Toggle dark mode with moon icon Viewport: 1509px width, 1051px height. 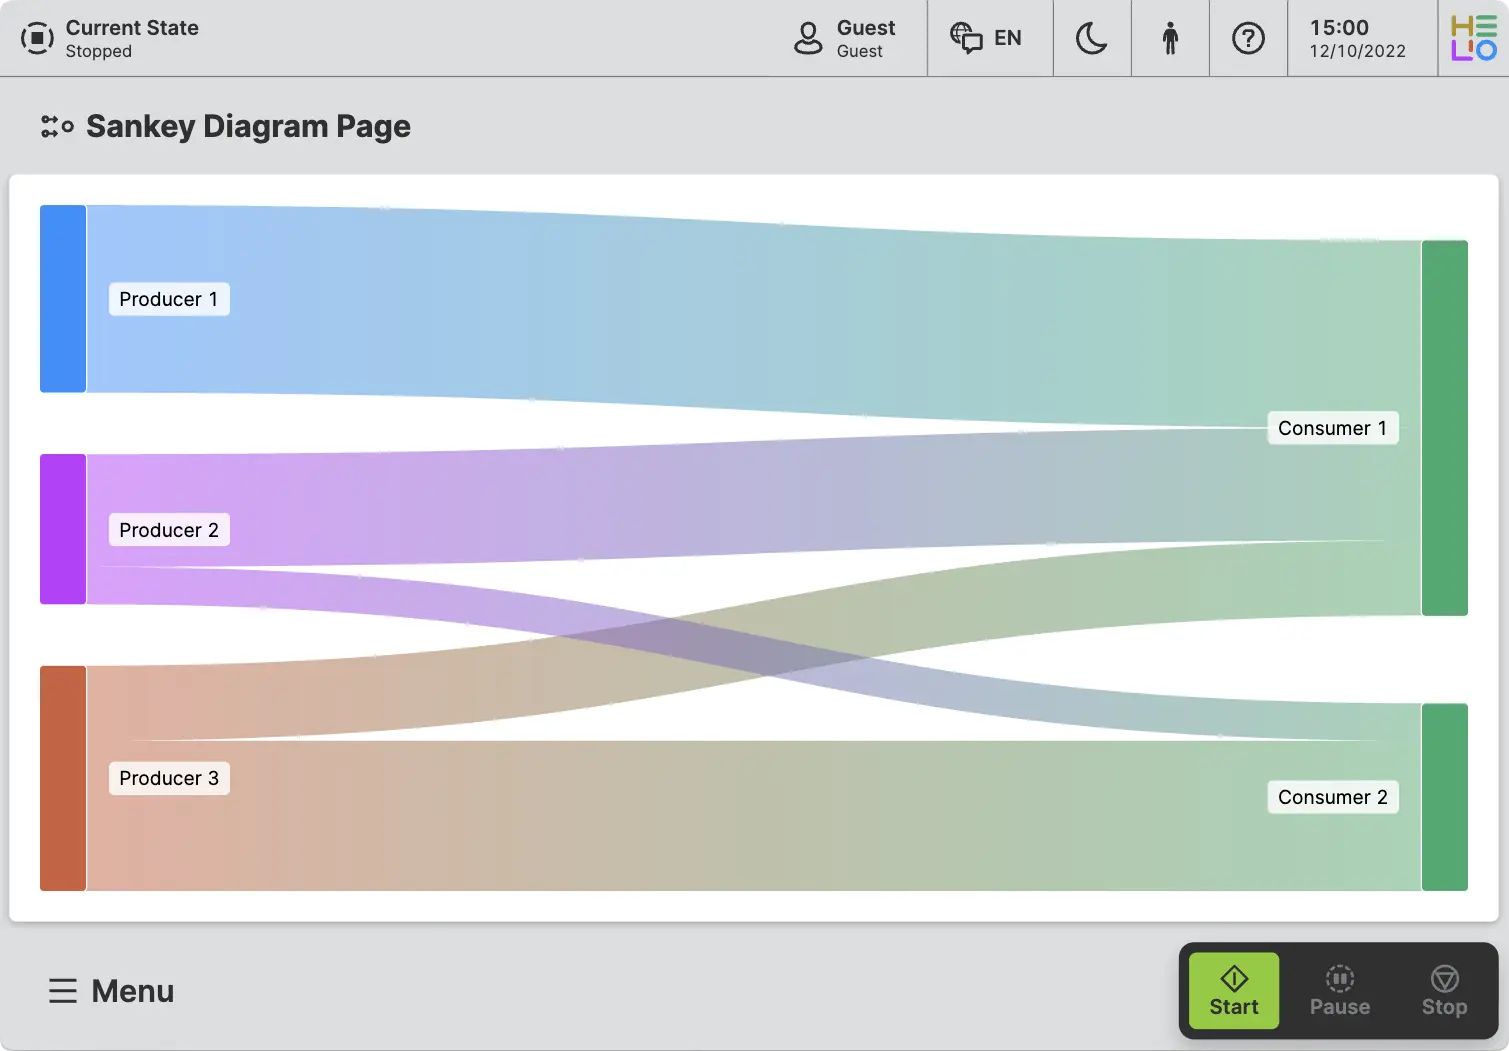tap(1091, 38)
